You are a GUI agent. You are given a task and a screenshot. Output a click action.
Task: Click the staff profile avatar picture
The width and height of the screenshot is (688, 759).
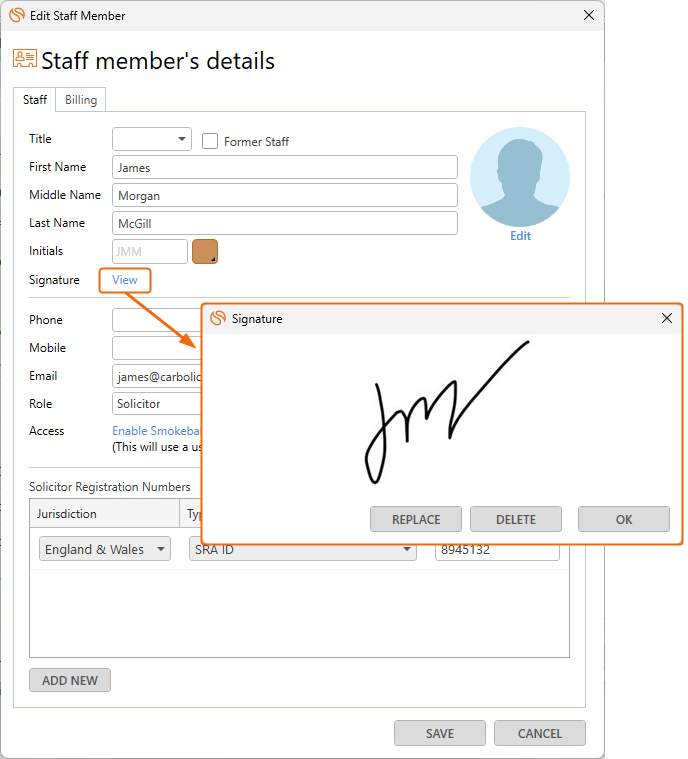click(x=520, y=177)
